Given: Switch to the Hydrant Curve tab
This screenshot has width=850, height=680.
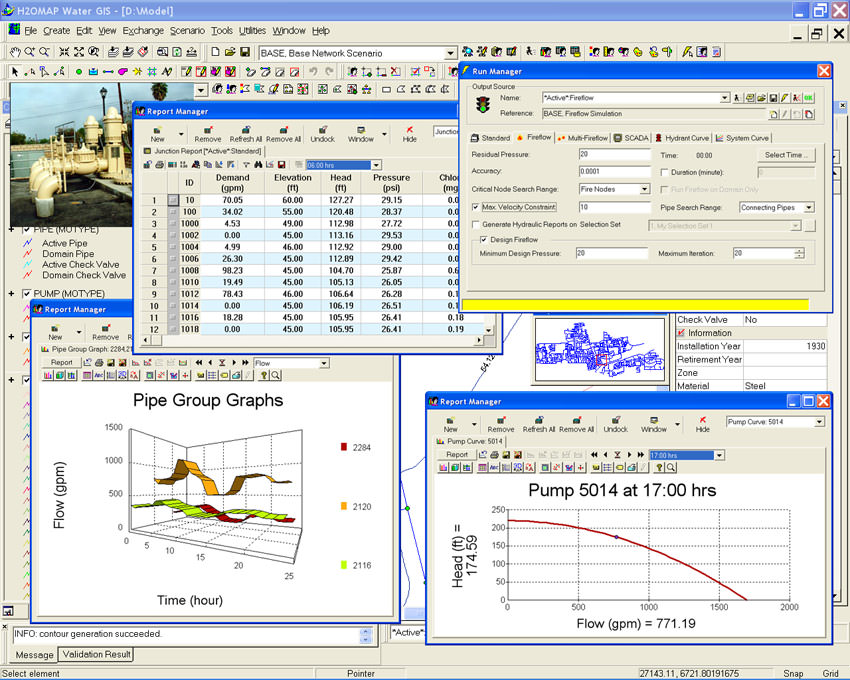Looking at the screenshot, I should click(x=681, y=138).
